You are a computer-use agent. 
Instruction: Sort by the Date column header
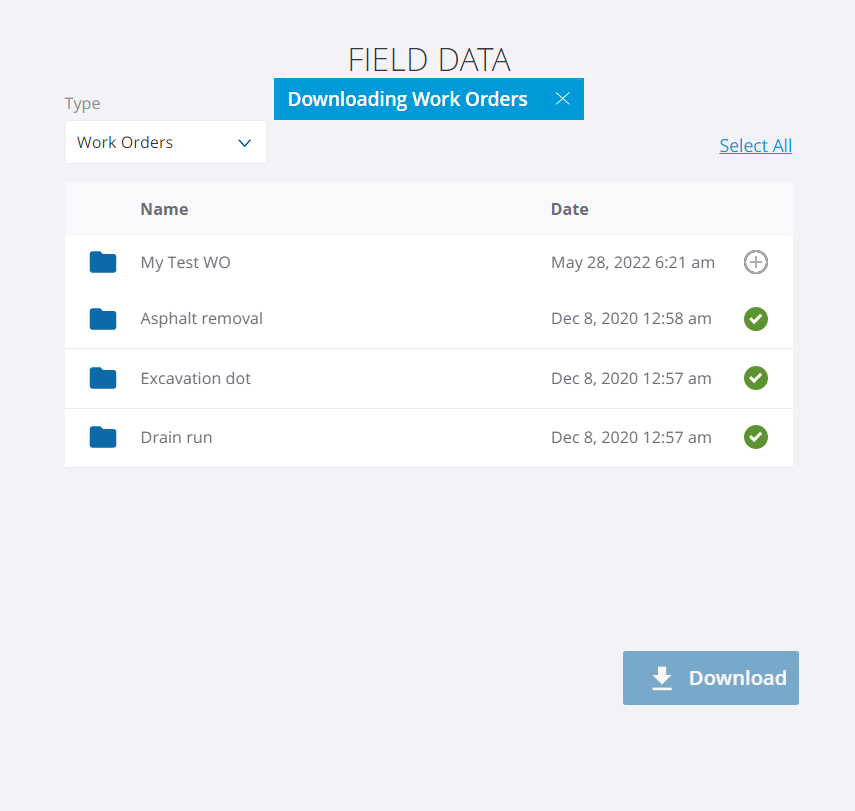[569, 209]
